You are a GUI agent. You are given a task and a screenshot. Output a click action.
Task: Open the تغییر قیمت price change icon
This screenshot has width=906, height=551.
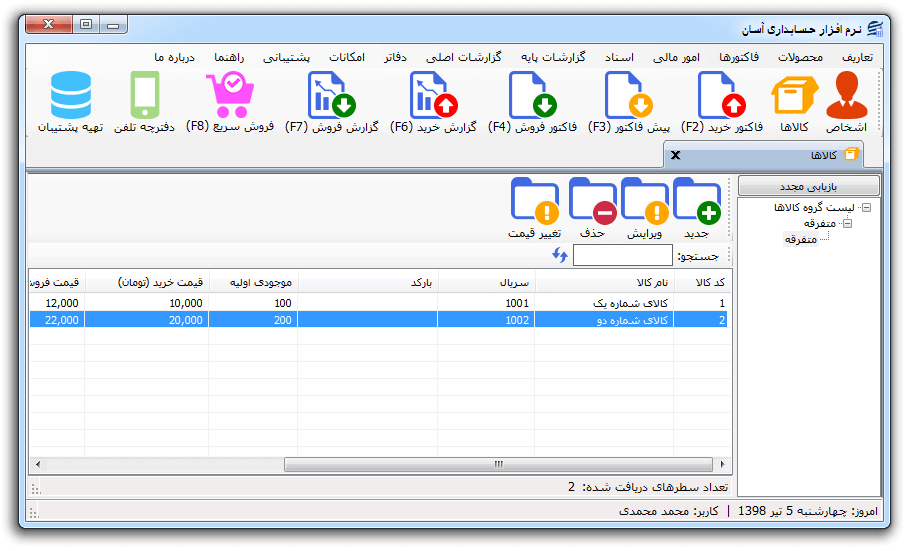click(x=534, y=200)
